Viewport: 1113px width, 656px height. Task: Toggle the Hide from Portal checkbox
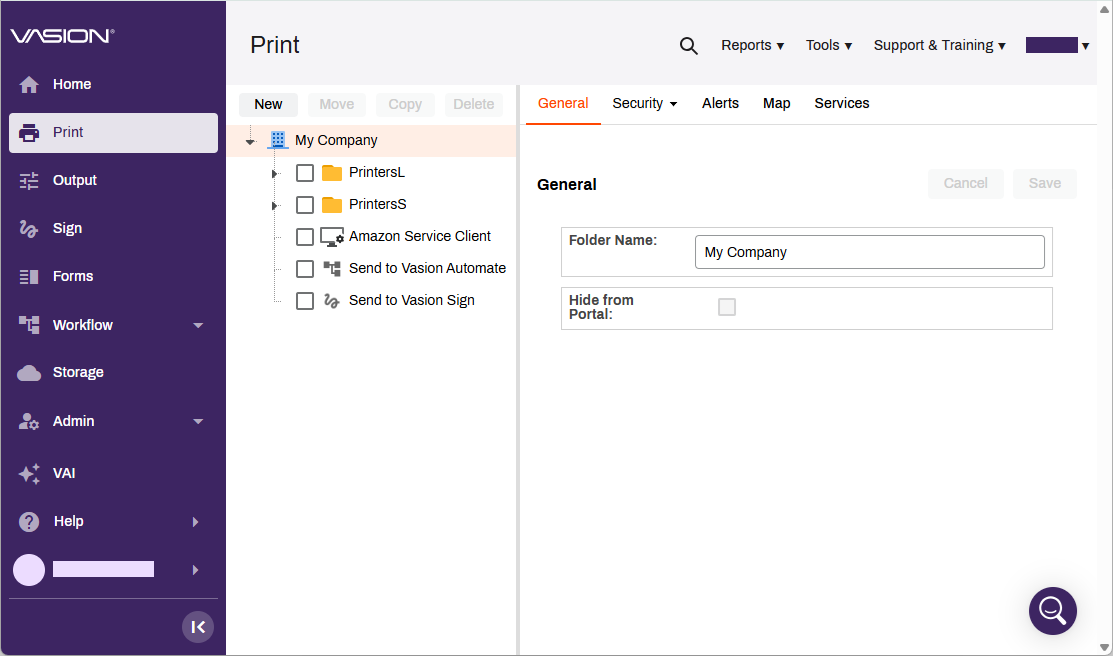pyautogui.click(x=727, y=307)
